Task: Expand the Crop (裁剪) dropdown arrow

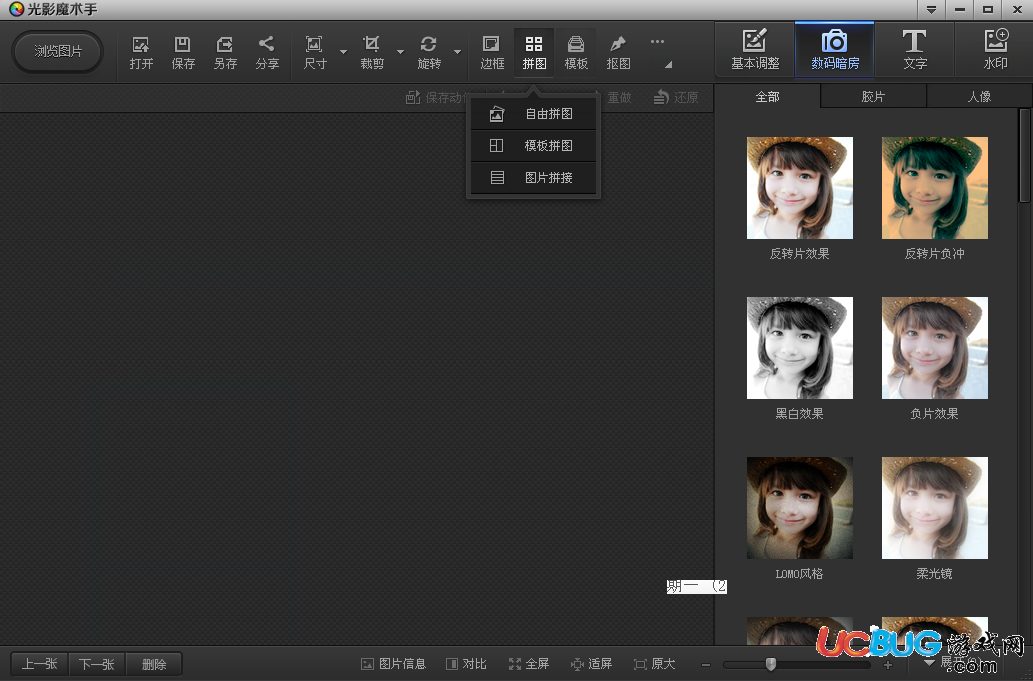Action: tap(400, 52)
